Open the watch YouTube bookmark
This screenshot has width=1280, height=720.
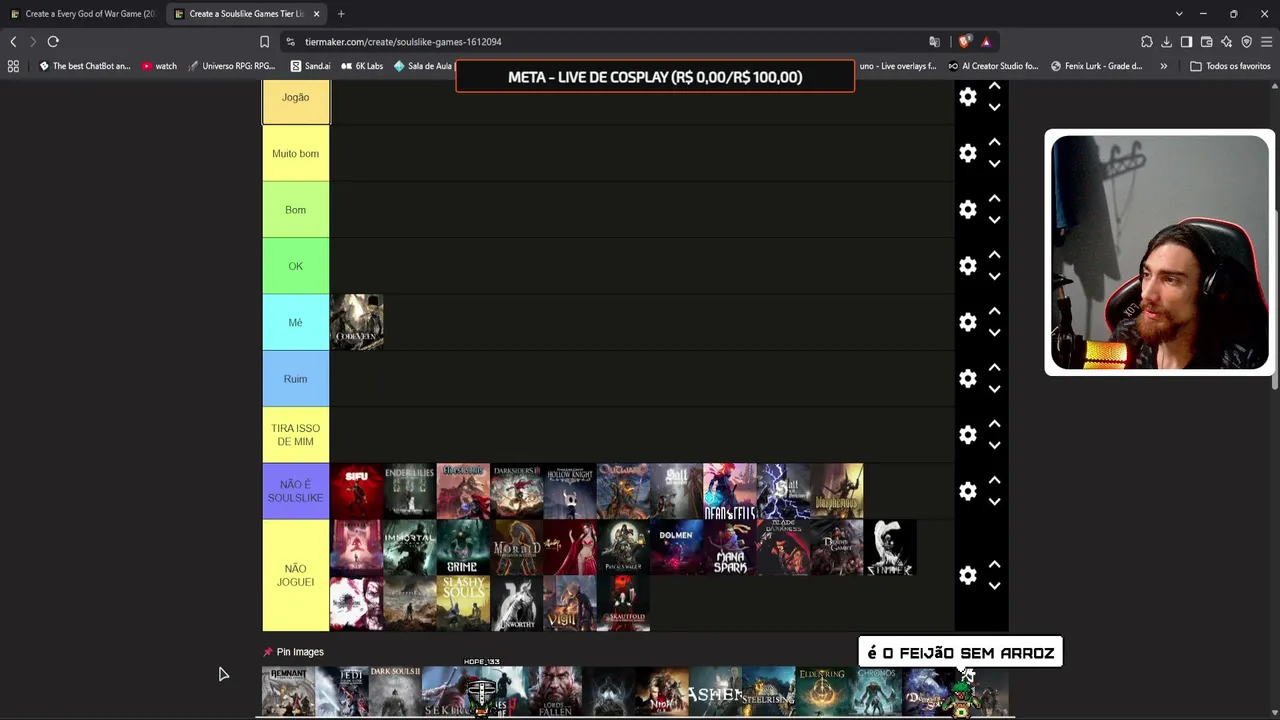click(x=159, y=66)
